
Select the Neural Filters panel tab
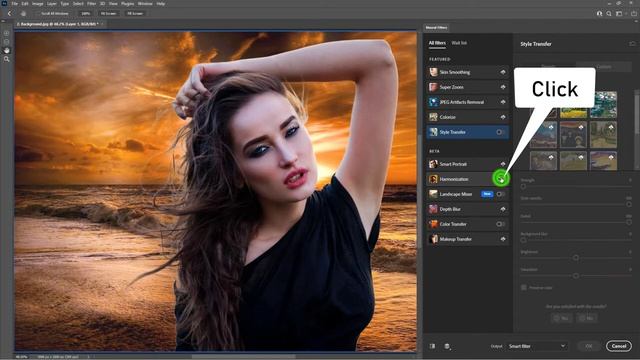436,28
